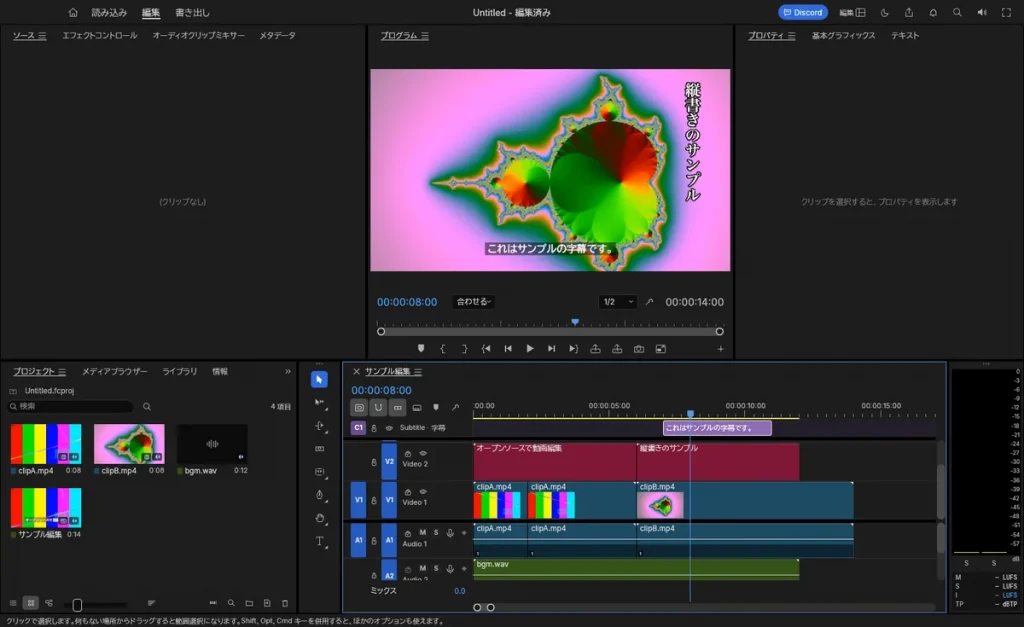
Task: Open the 1/2 playback resolution dropdown
Action: point(617,302)
